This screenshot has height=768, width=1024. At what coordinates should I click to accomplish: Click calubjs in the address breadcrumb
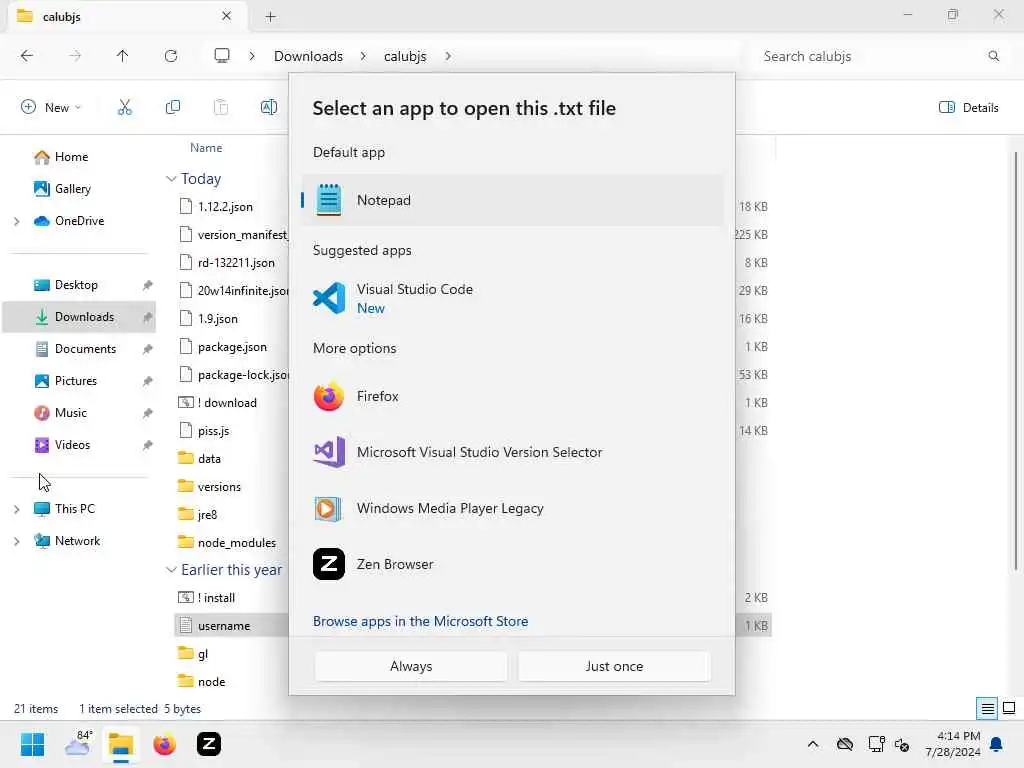(405, 56)
